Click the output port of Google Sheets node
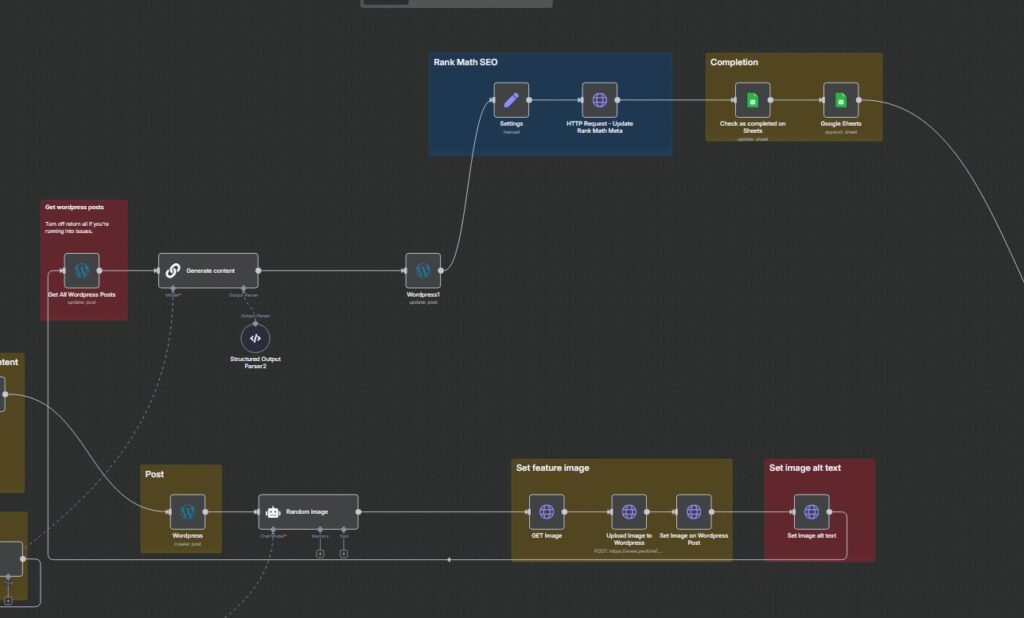 point(859,100)
